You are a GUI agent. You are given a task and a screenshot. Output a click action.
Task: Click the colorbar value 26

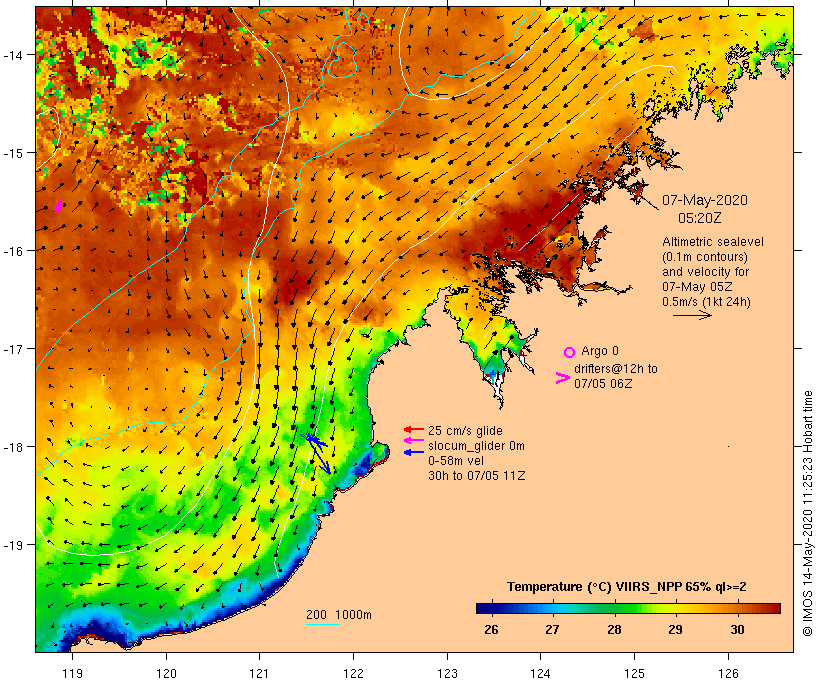click(x=491, y=629)
